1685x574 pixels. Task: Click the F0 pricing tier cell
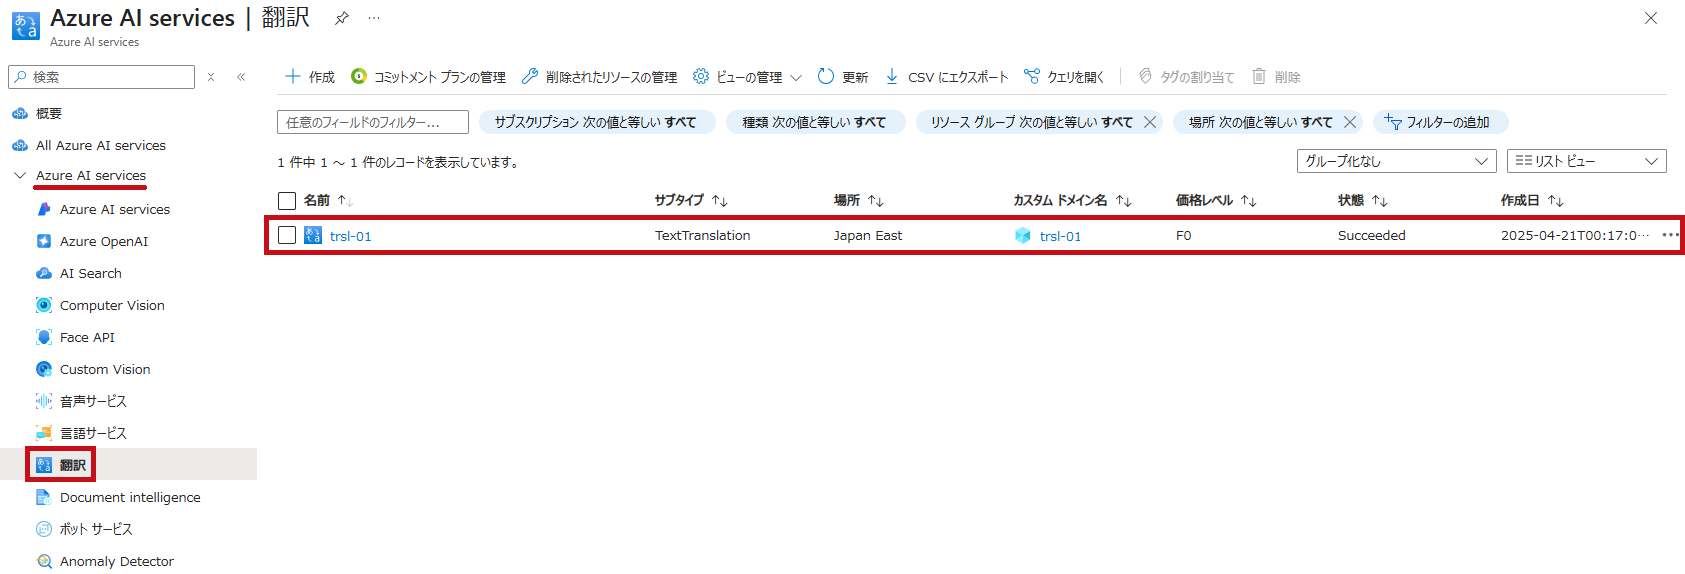click(x=1184, y=235)
